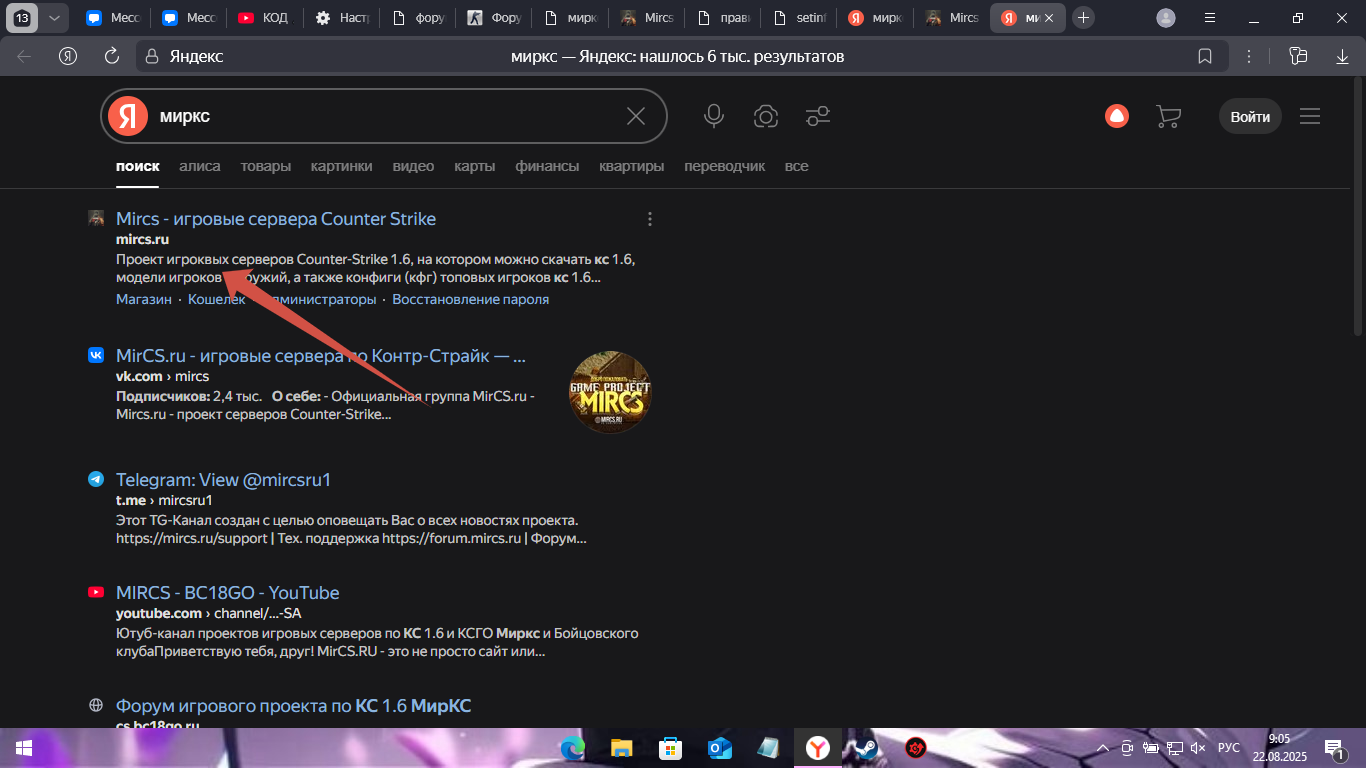The width and height of the screenshot is (1366, 768).
Task: Click the Alice assistant orange icon
Action: click(1116, 116)
